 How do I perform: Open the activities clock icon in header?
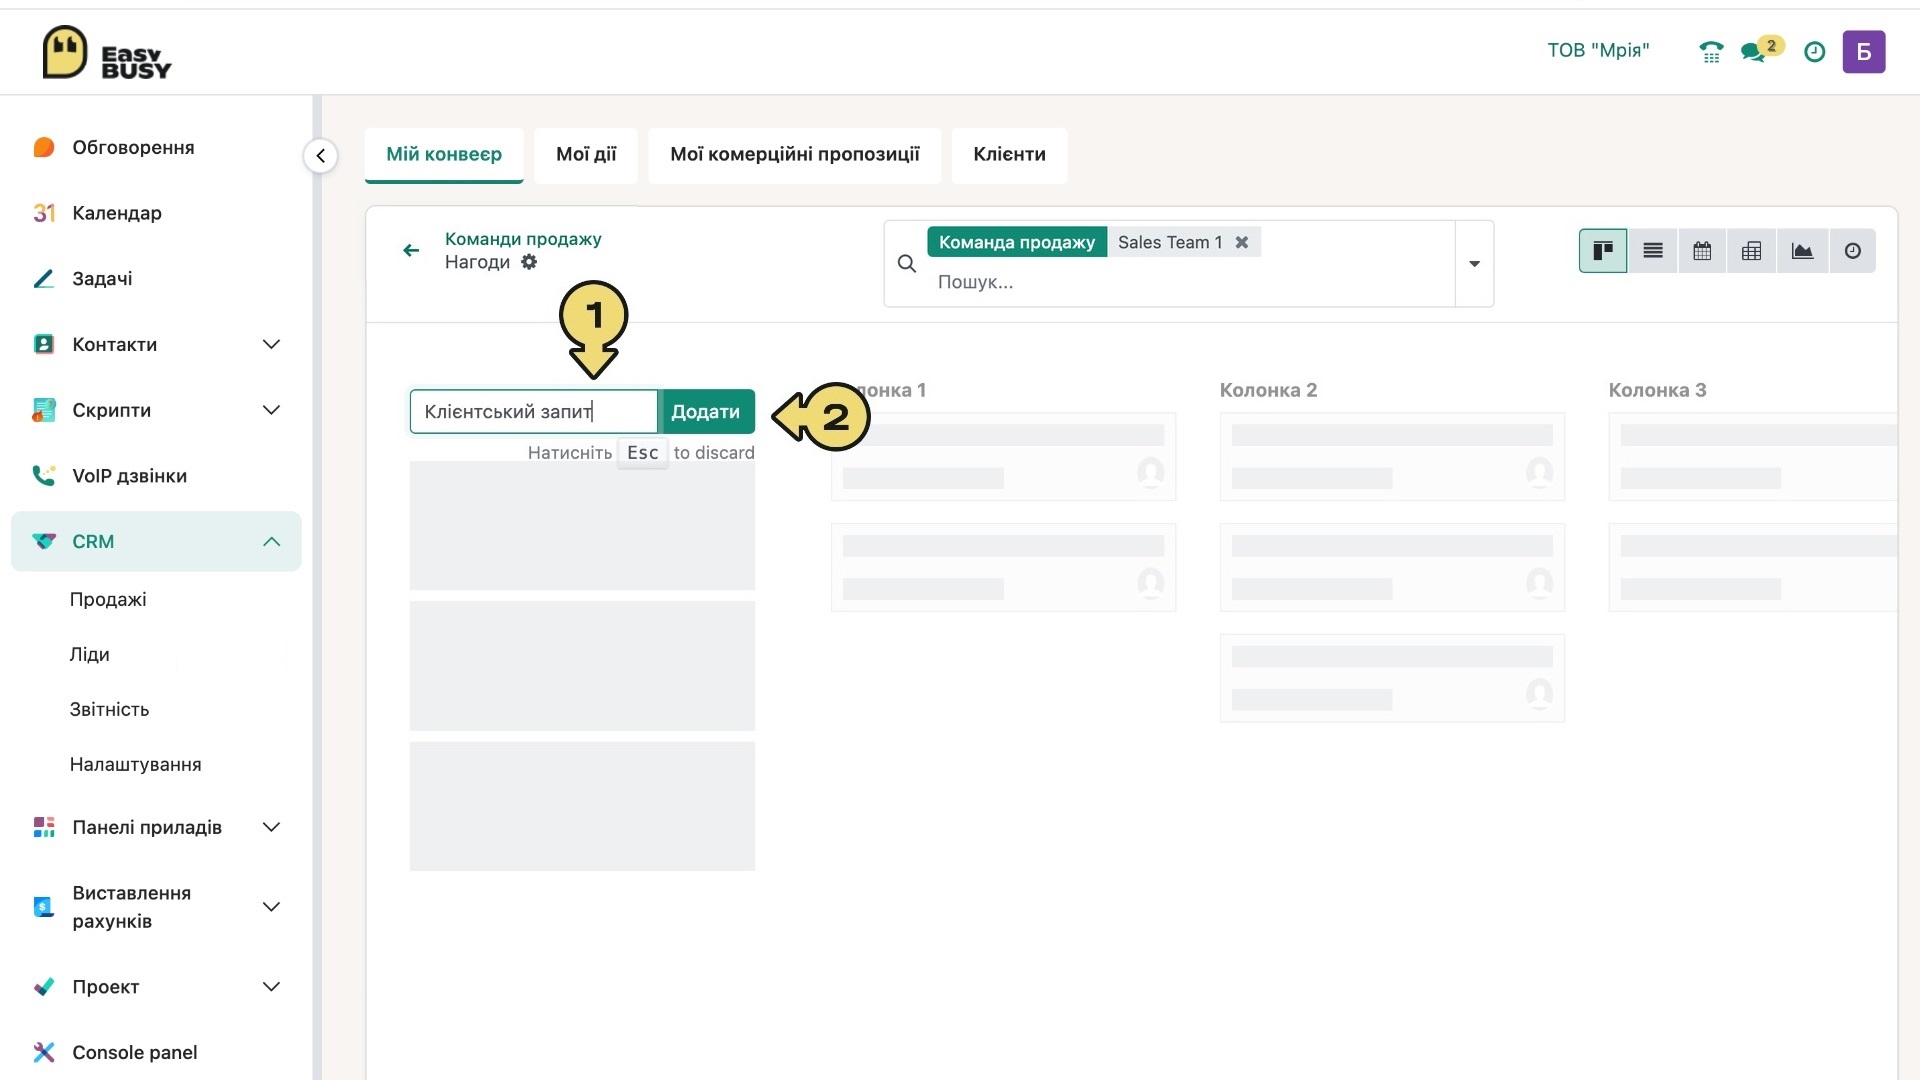pyautogui.click(x=1814, y=52)
